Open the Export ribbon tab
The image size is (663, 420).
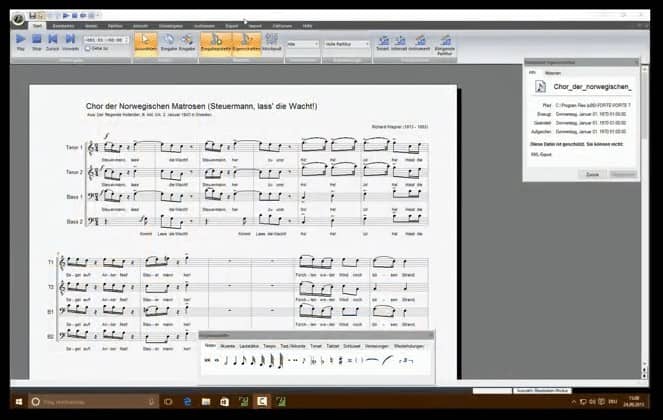coord(232,26)
